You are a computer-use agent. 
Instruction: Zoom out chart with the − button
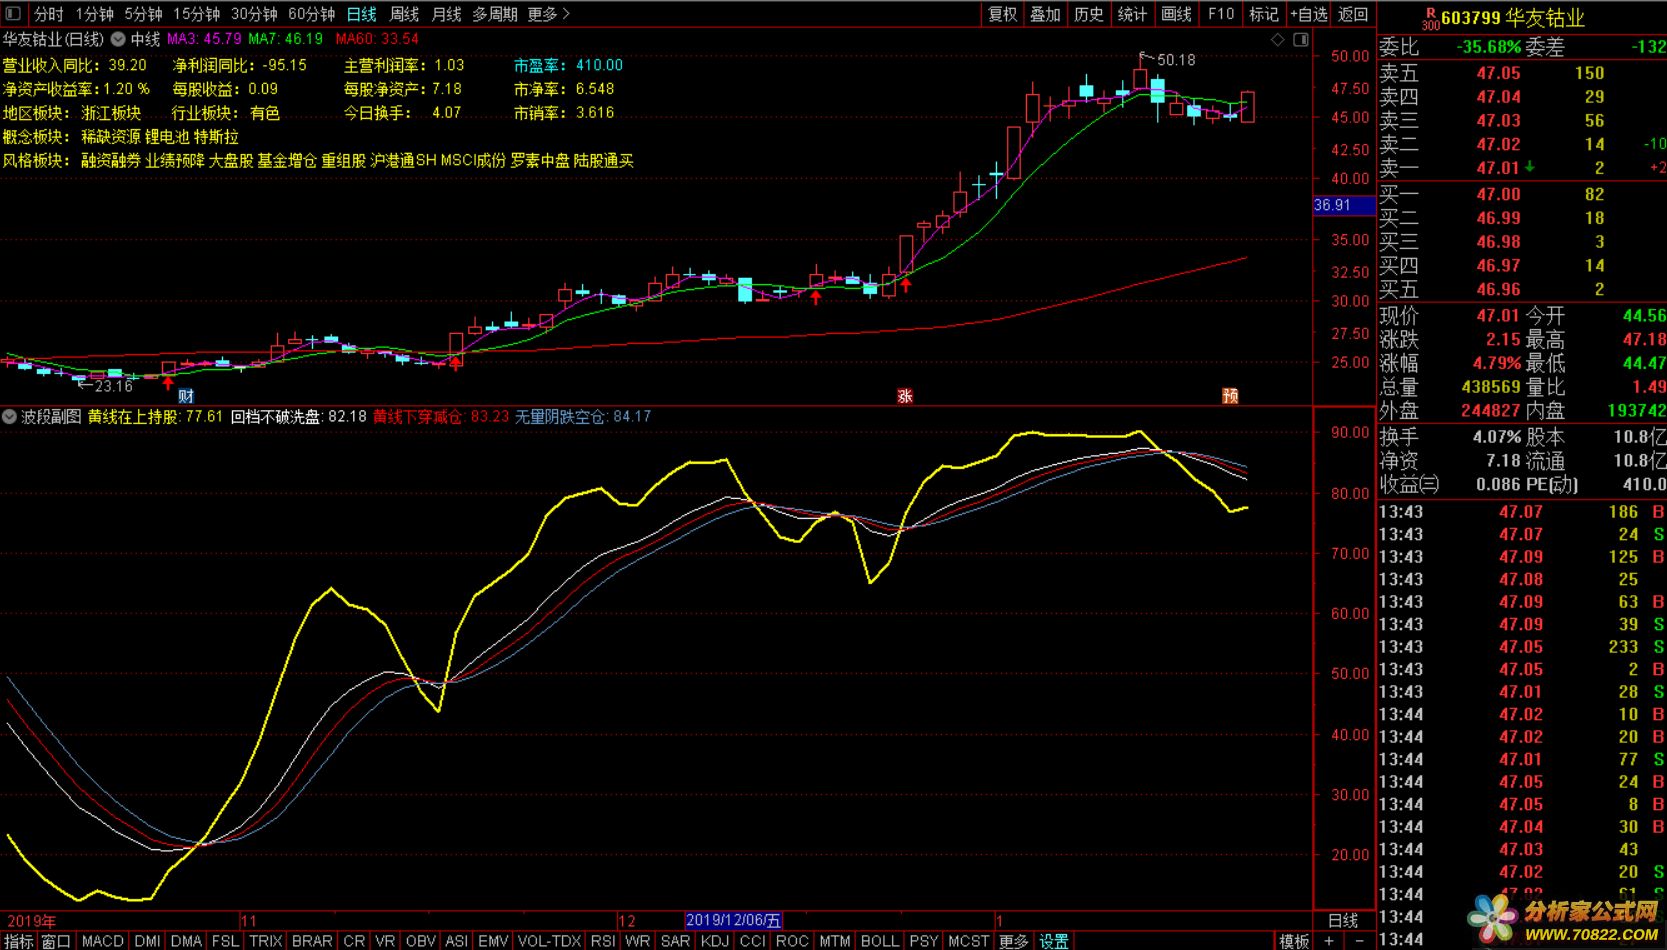pos(1357,941)
